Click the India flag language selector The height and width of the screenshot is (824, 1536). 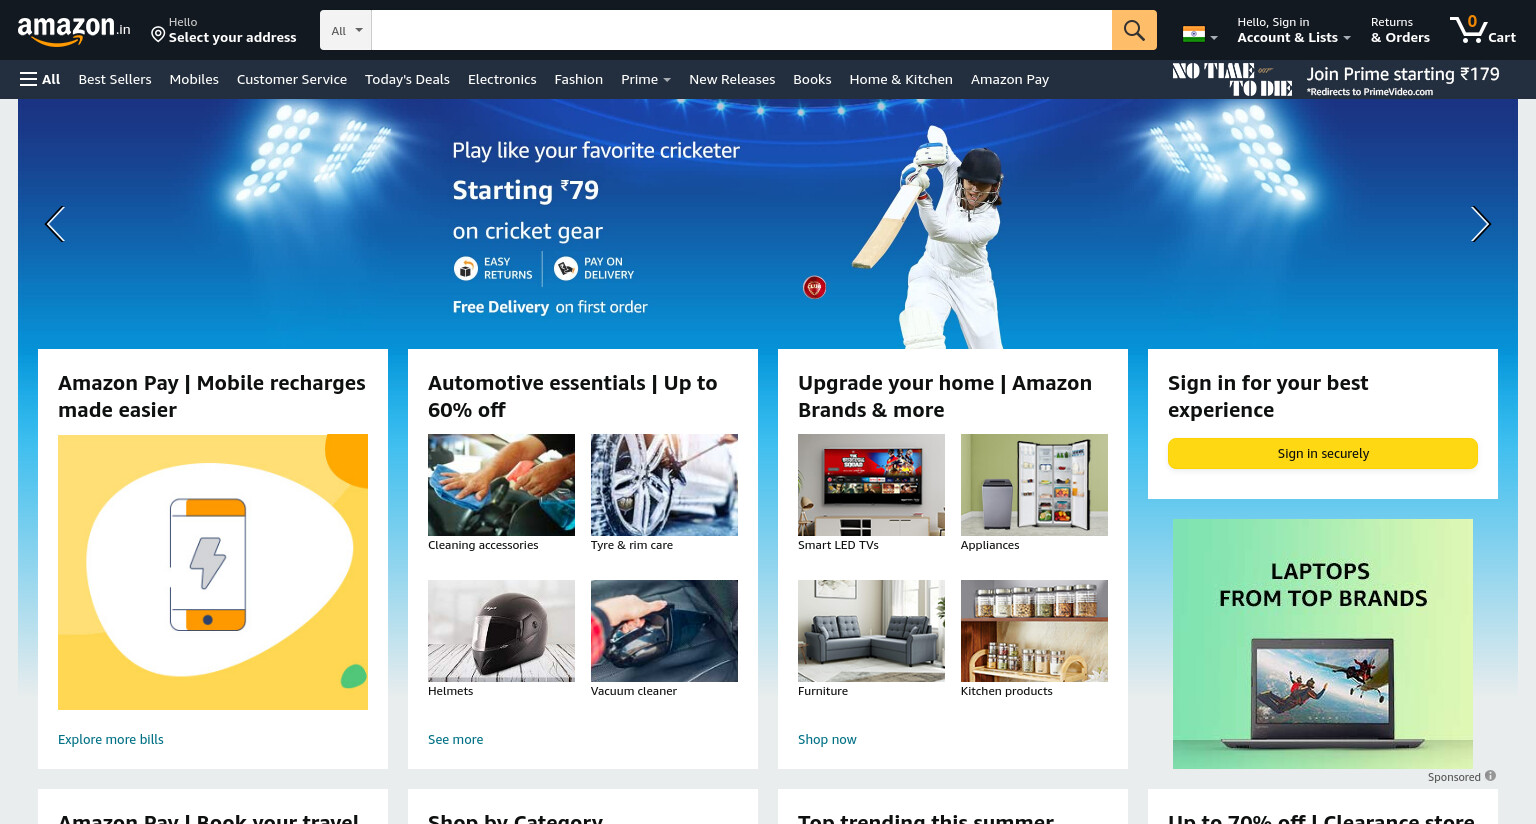[1199, 34]
